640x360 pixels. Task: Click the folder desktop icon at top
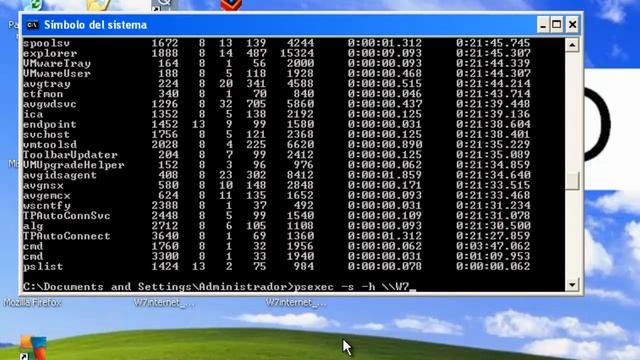pos(98,5)
